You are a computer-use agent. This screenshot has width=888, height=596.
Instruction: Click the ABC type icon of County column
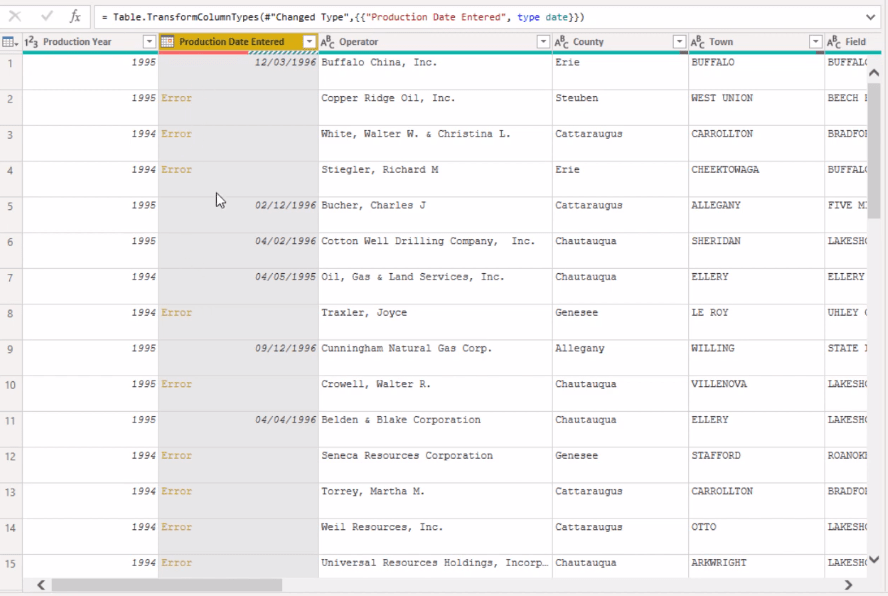tap(561, 42)
